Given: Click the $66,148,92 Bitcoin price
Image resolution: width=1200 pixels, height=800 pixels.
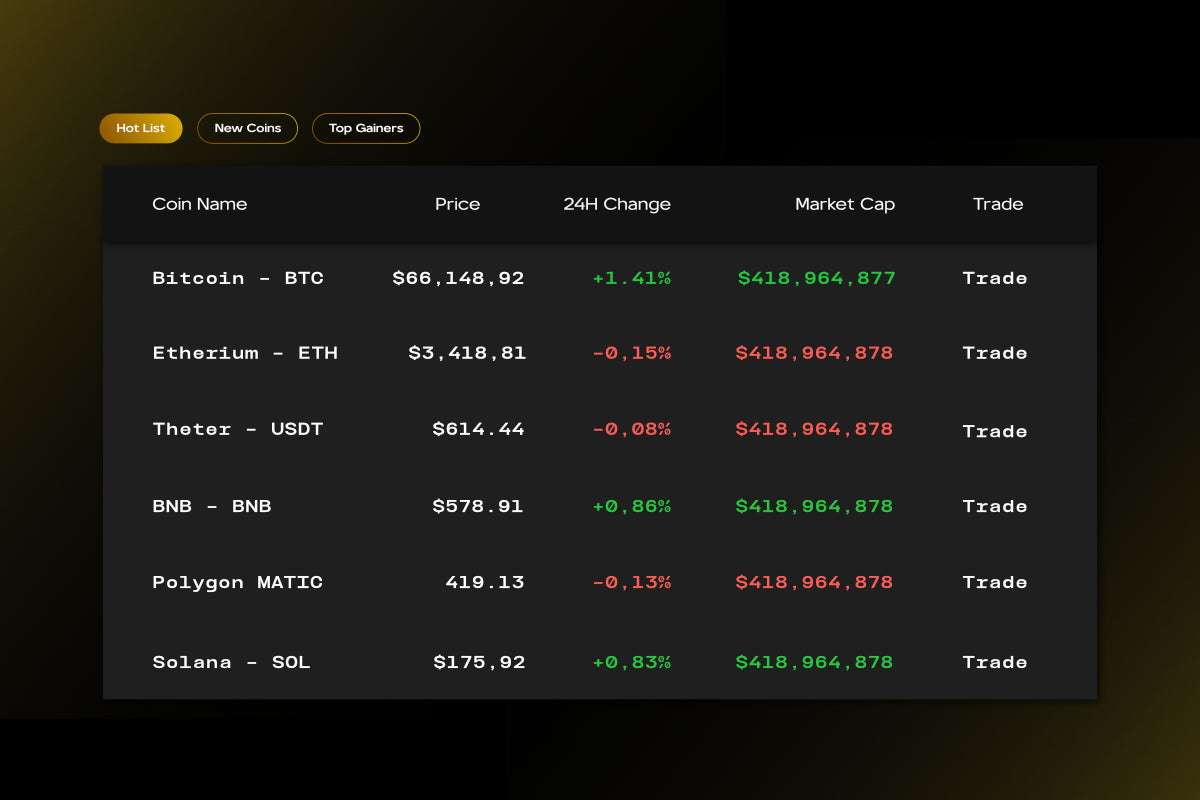Looking at the screenshot, I should [x=458, y=278].
